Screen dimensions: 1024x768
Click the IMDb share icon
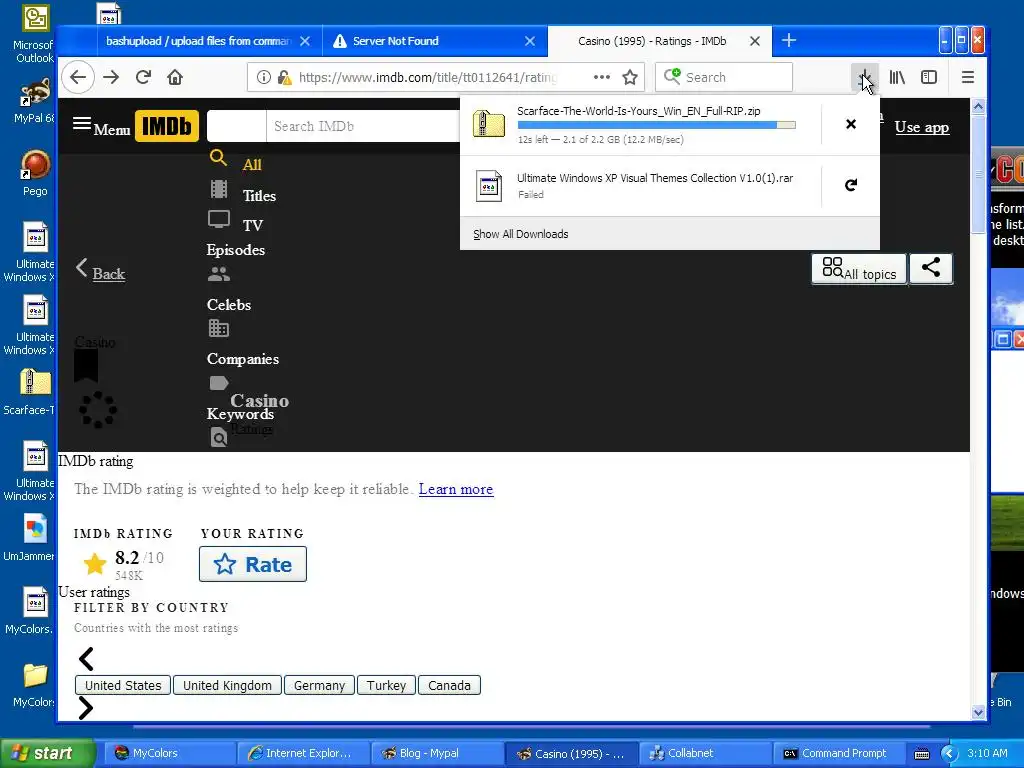point(931,268)
